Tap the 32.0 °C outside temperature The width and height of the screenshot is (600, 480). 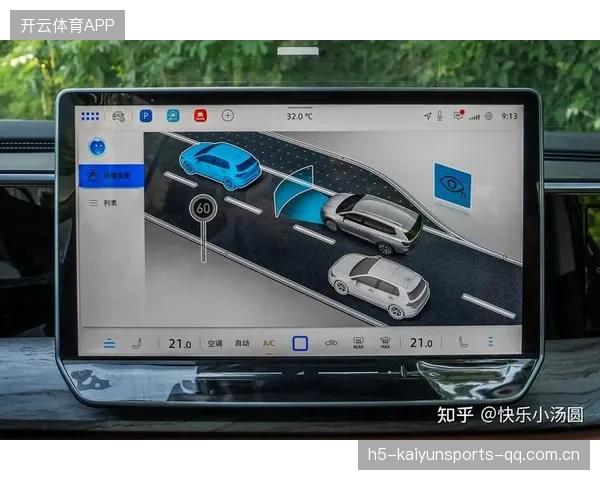300,116
